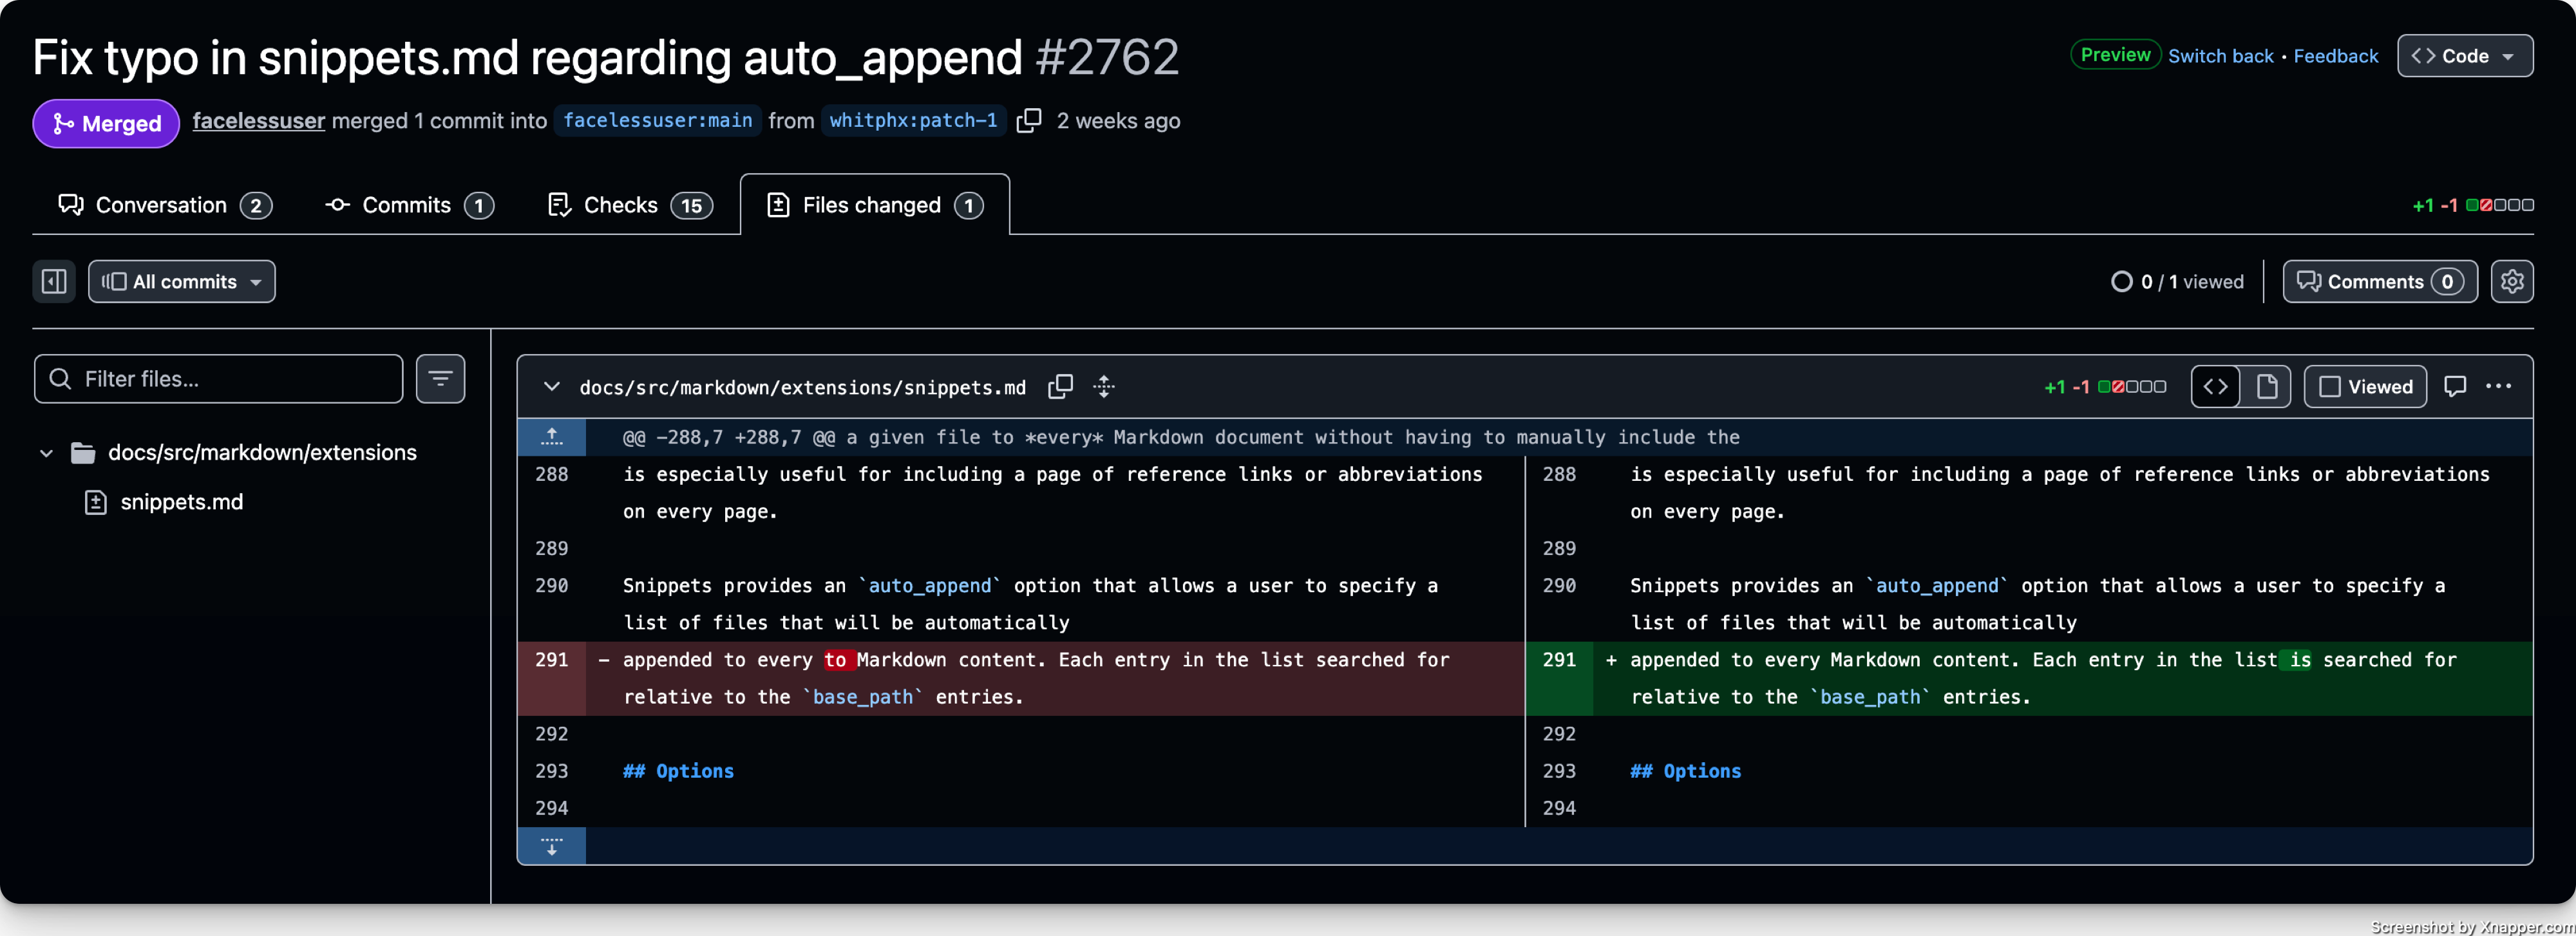
Task: Open diff view settings gear
Action: click(2512, 282)
